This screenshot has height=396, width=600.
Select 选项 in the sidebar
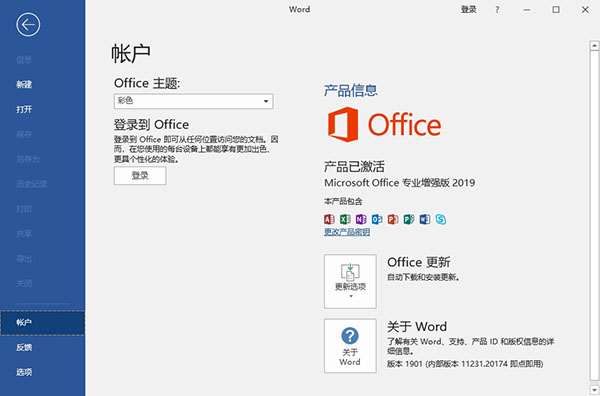[x=24, y=372]
